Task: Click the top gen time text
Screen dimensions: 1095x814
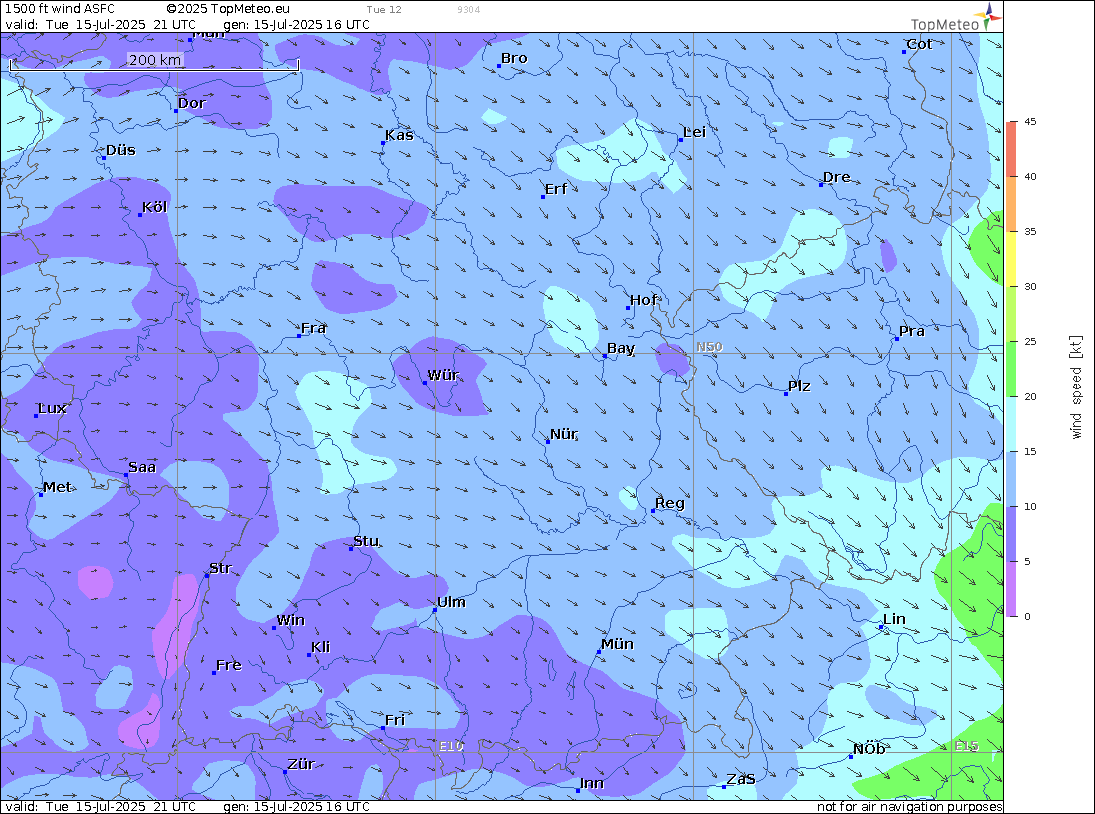Action: click(x=297, y=24)
